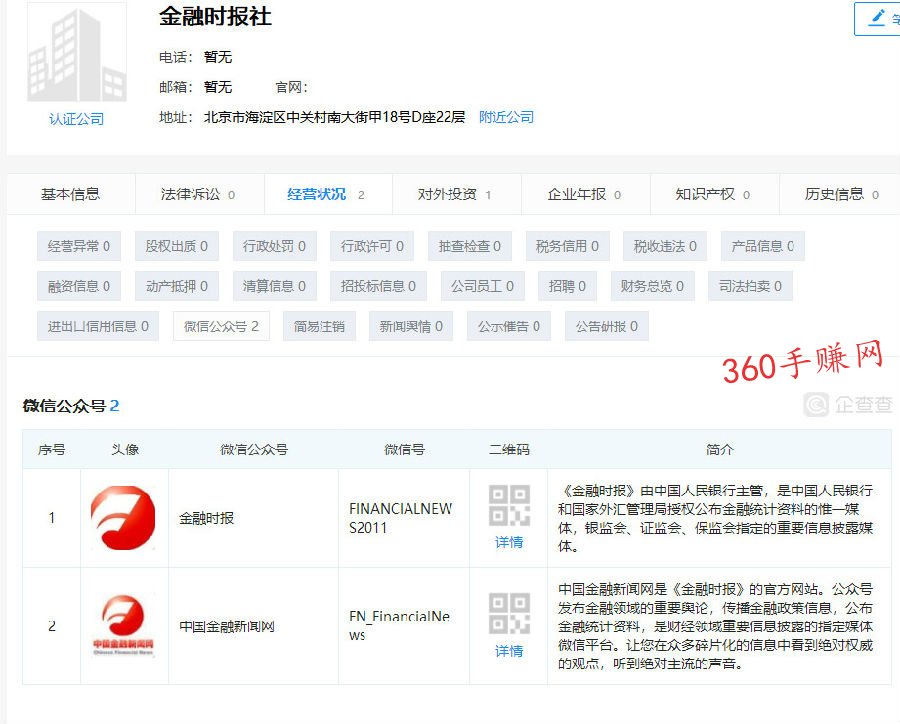The width and height of the screenshot is (900, 724).
Task: Click the WeChat ID FINANCIALNEWS2011
Action: [401, 518]
